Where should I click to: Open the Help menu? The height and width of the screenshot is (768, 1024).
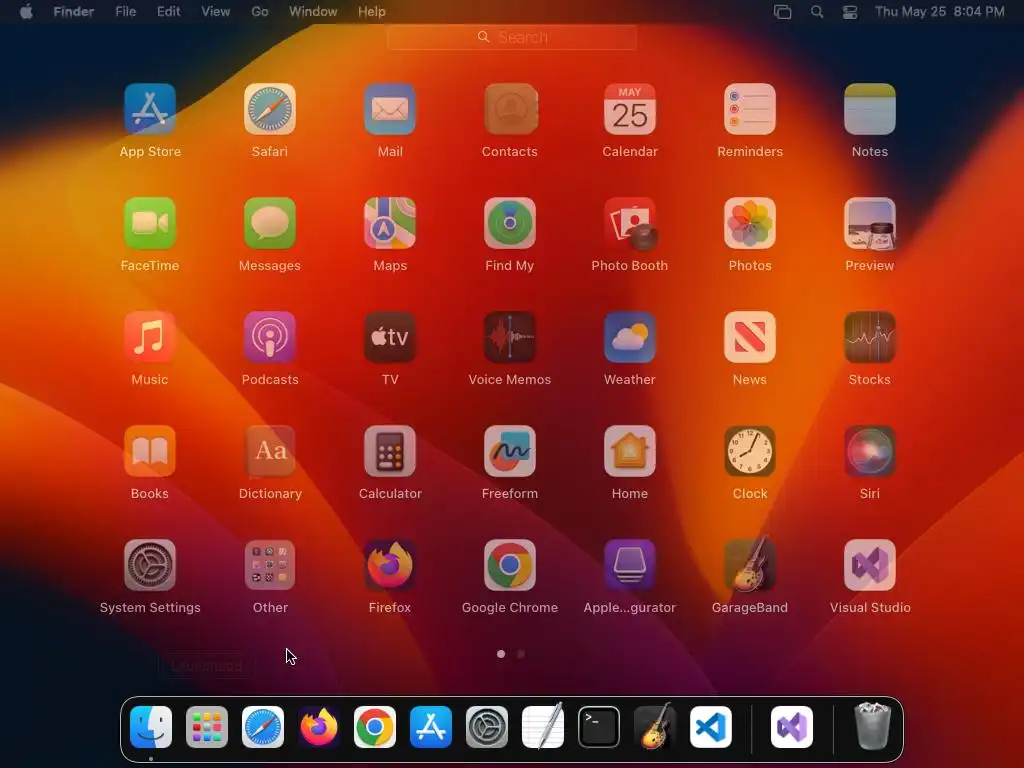[372, 11]
